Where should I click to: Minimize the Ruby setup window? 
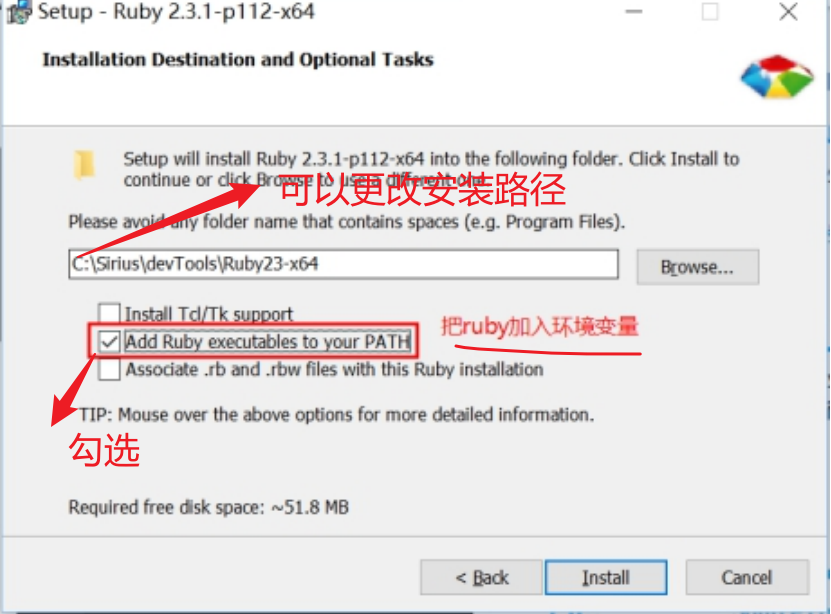coord(634,12)
